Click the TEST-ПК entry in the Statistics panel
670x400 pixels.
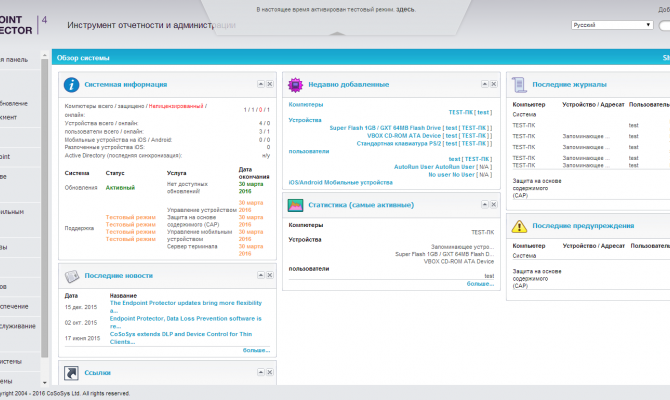[482, 232]
